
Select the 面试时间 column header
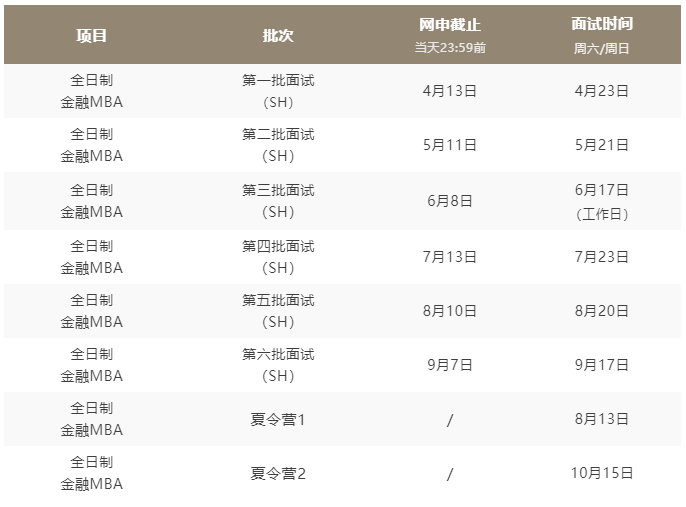point(602,25)
